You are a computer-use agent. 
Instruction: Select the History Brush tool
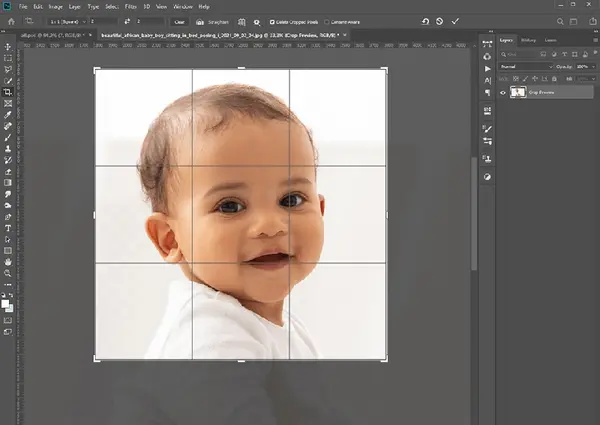coord(8,160)
